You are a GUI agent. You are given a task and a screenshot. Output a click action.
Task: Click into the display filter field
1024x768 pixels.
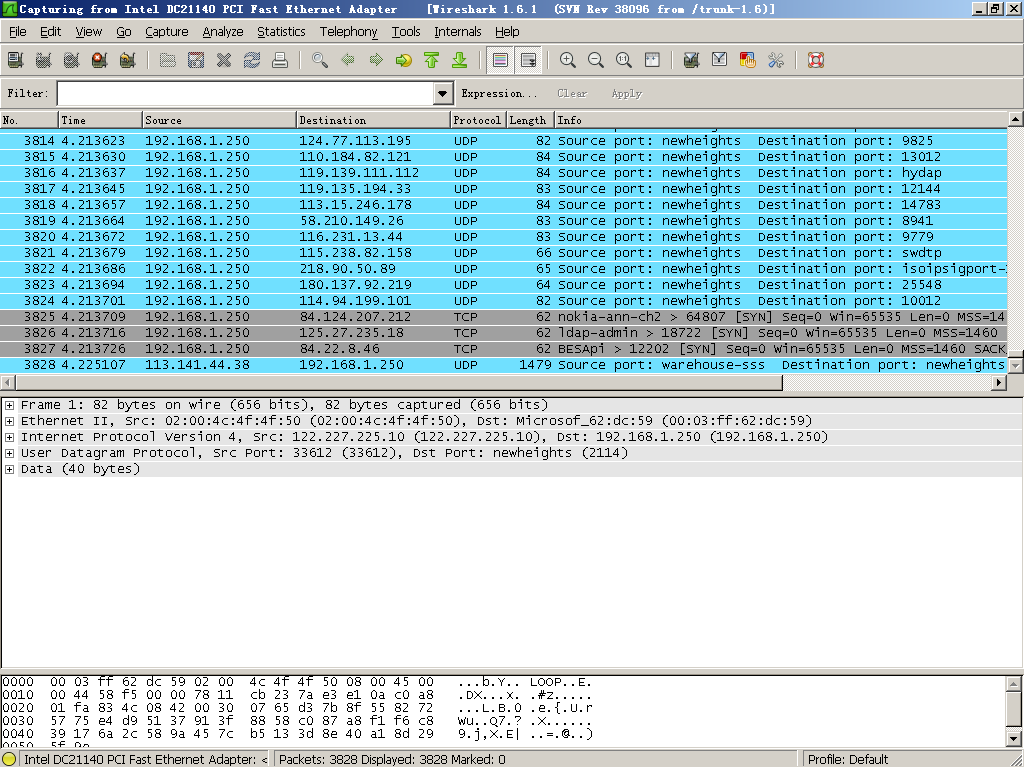[246, 93]
